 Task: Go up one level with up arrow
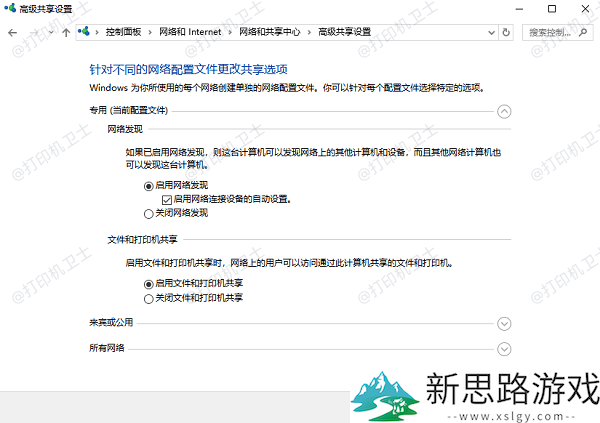pos(66,33)
